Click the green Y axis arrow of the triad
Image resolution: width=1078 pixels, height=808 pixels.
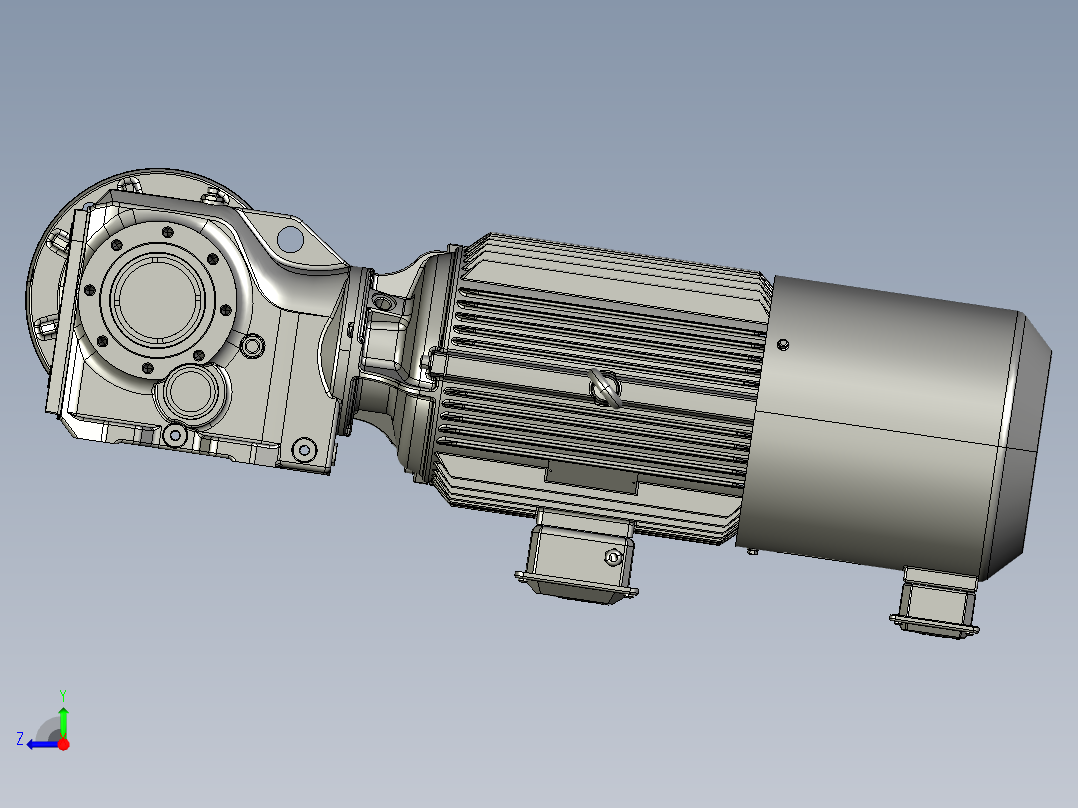click(x=63, y=722)
